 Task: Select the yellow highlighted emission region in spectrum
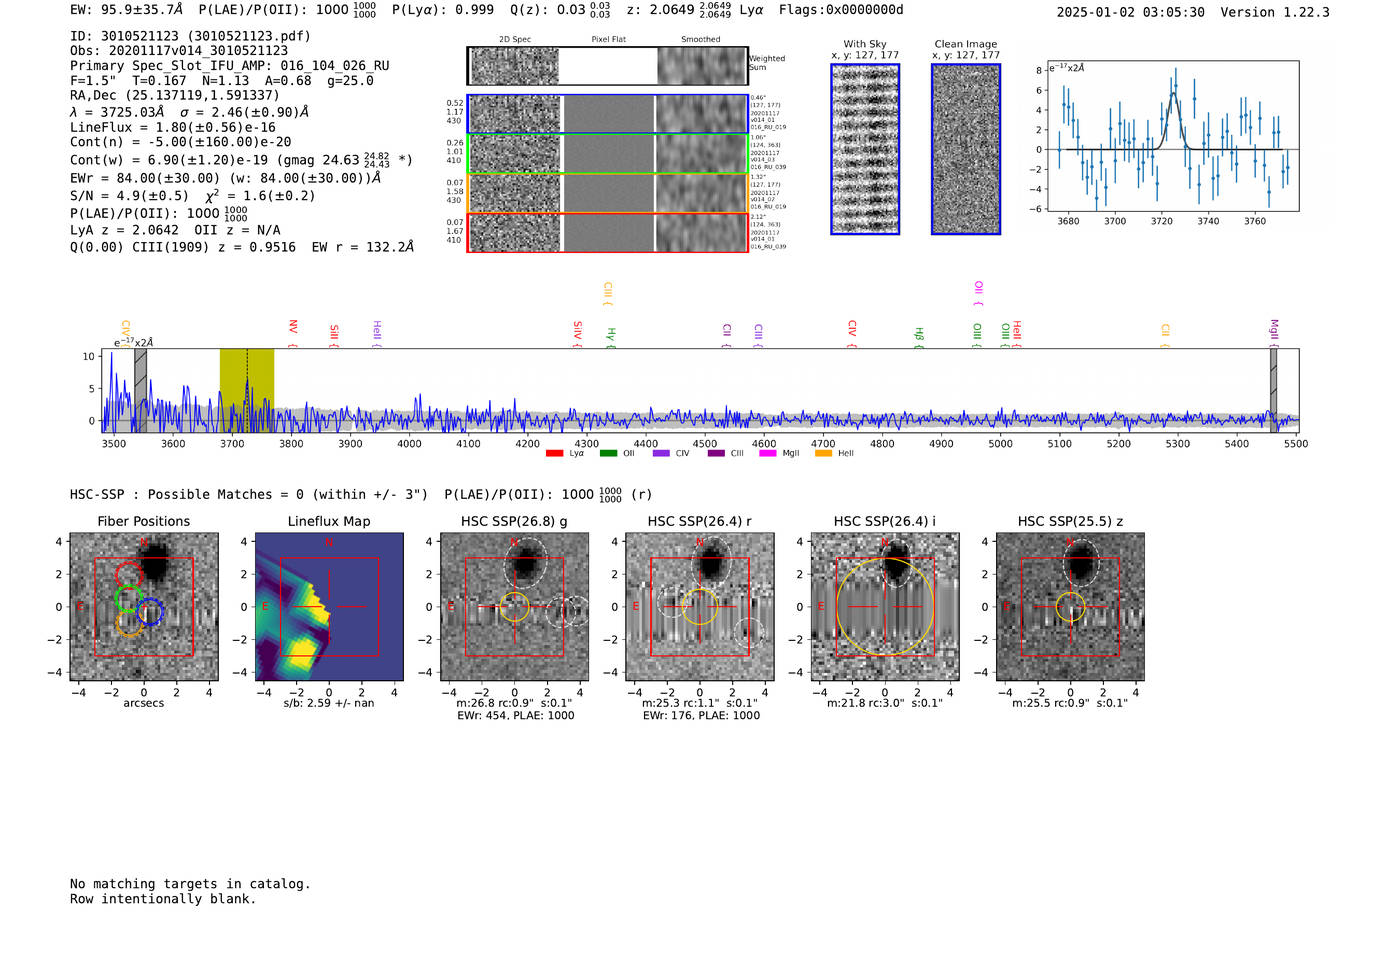click(247, 390)
